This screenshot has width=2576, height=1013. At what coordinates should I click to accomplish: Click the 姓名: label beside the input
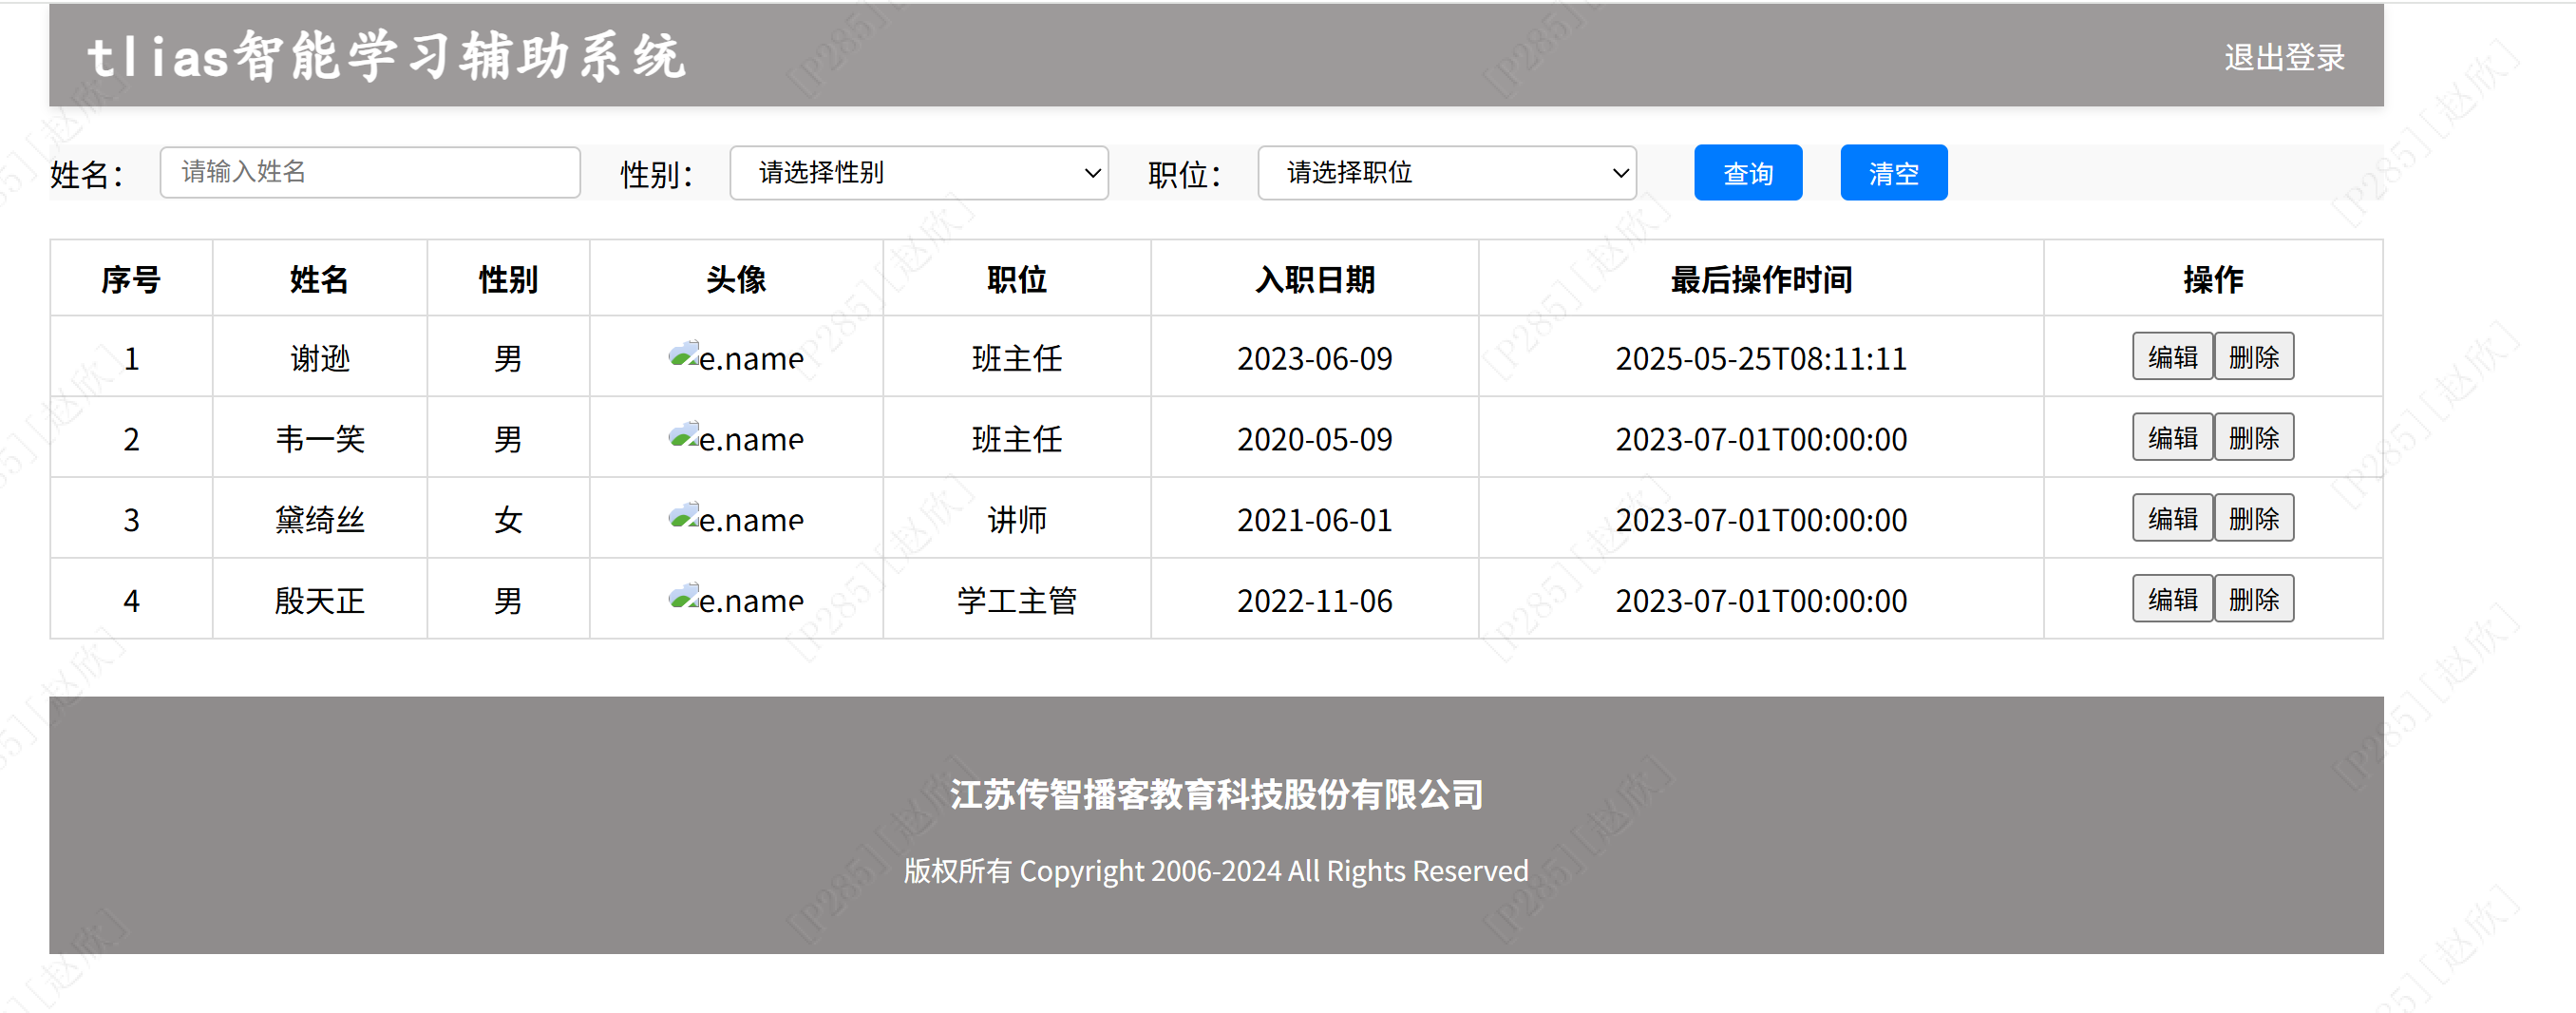click(87, 174)
